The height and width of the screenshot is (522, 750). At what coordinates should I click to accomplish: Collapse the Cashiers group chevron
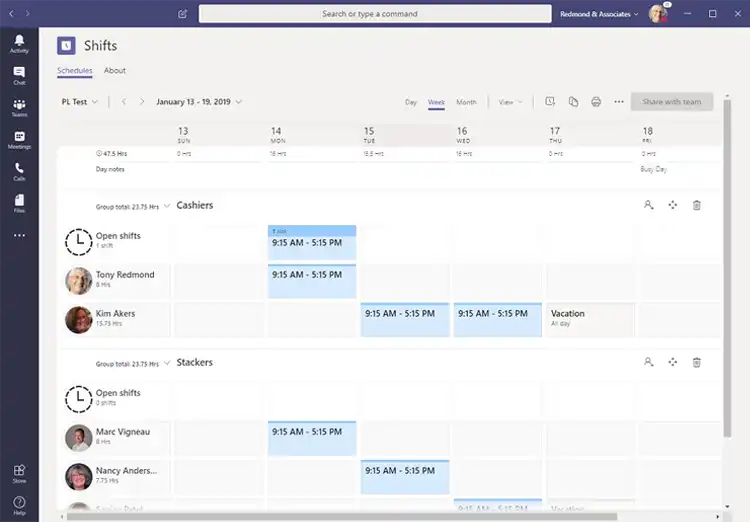click(x=167, y=206)
